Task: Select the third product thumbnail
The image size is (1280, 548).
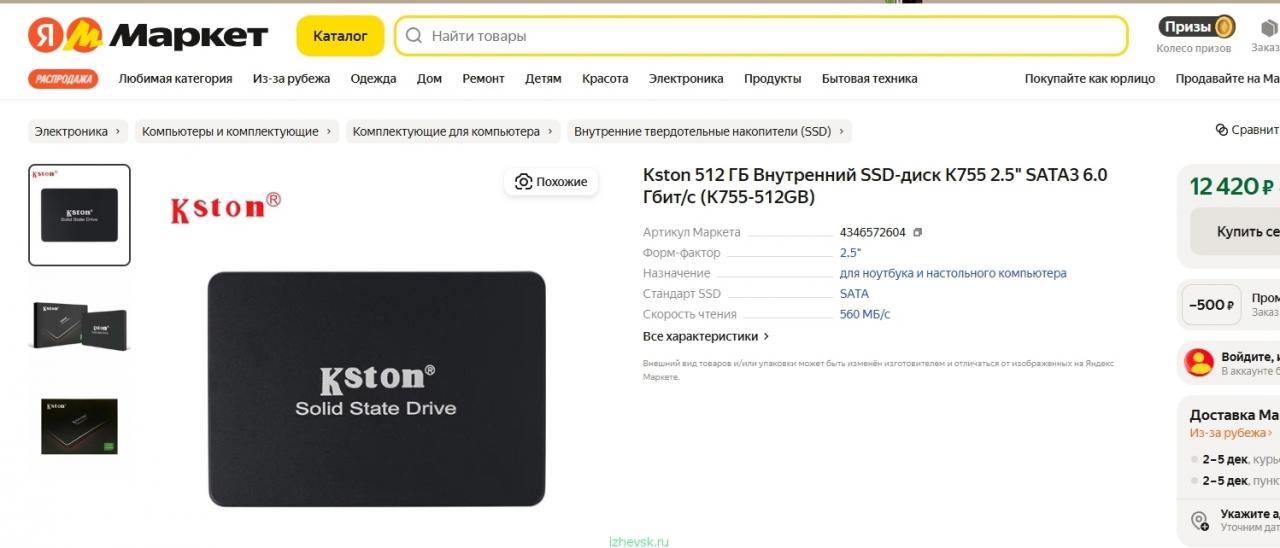Action: click(79, 426)
